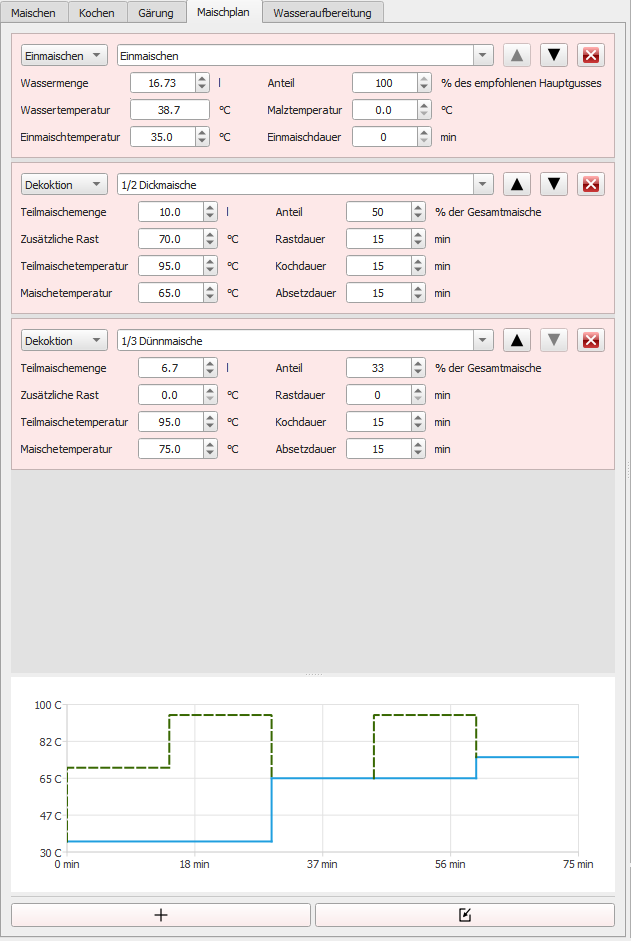This screenshot has width=631, height=941.
Task: Delete the 1/3 Dünnmaische step
Action: click(x=592, y=340)
